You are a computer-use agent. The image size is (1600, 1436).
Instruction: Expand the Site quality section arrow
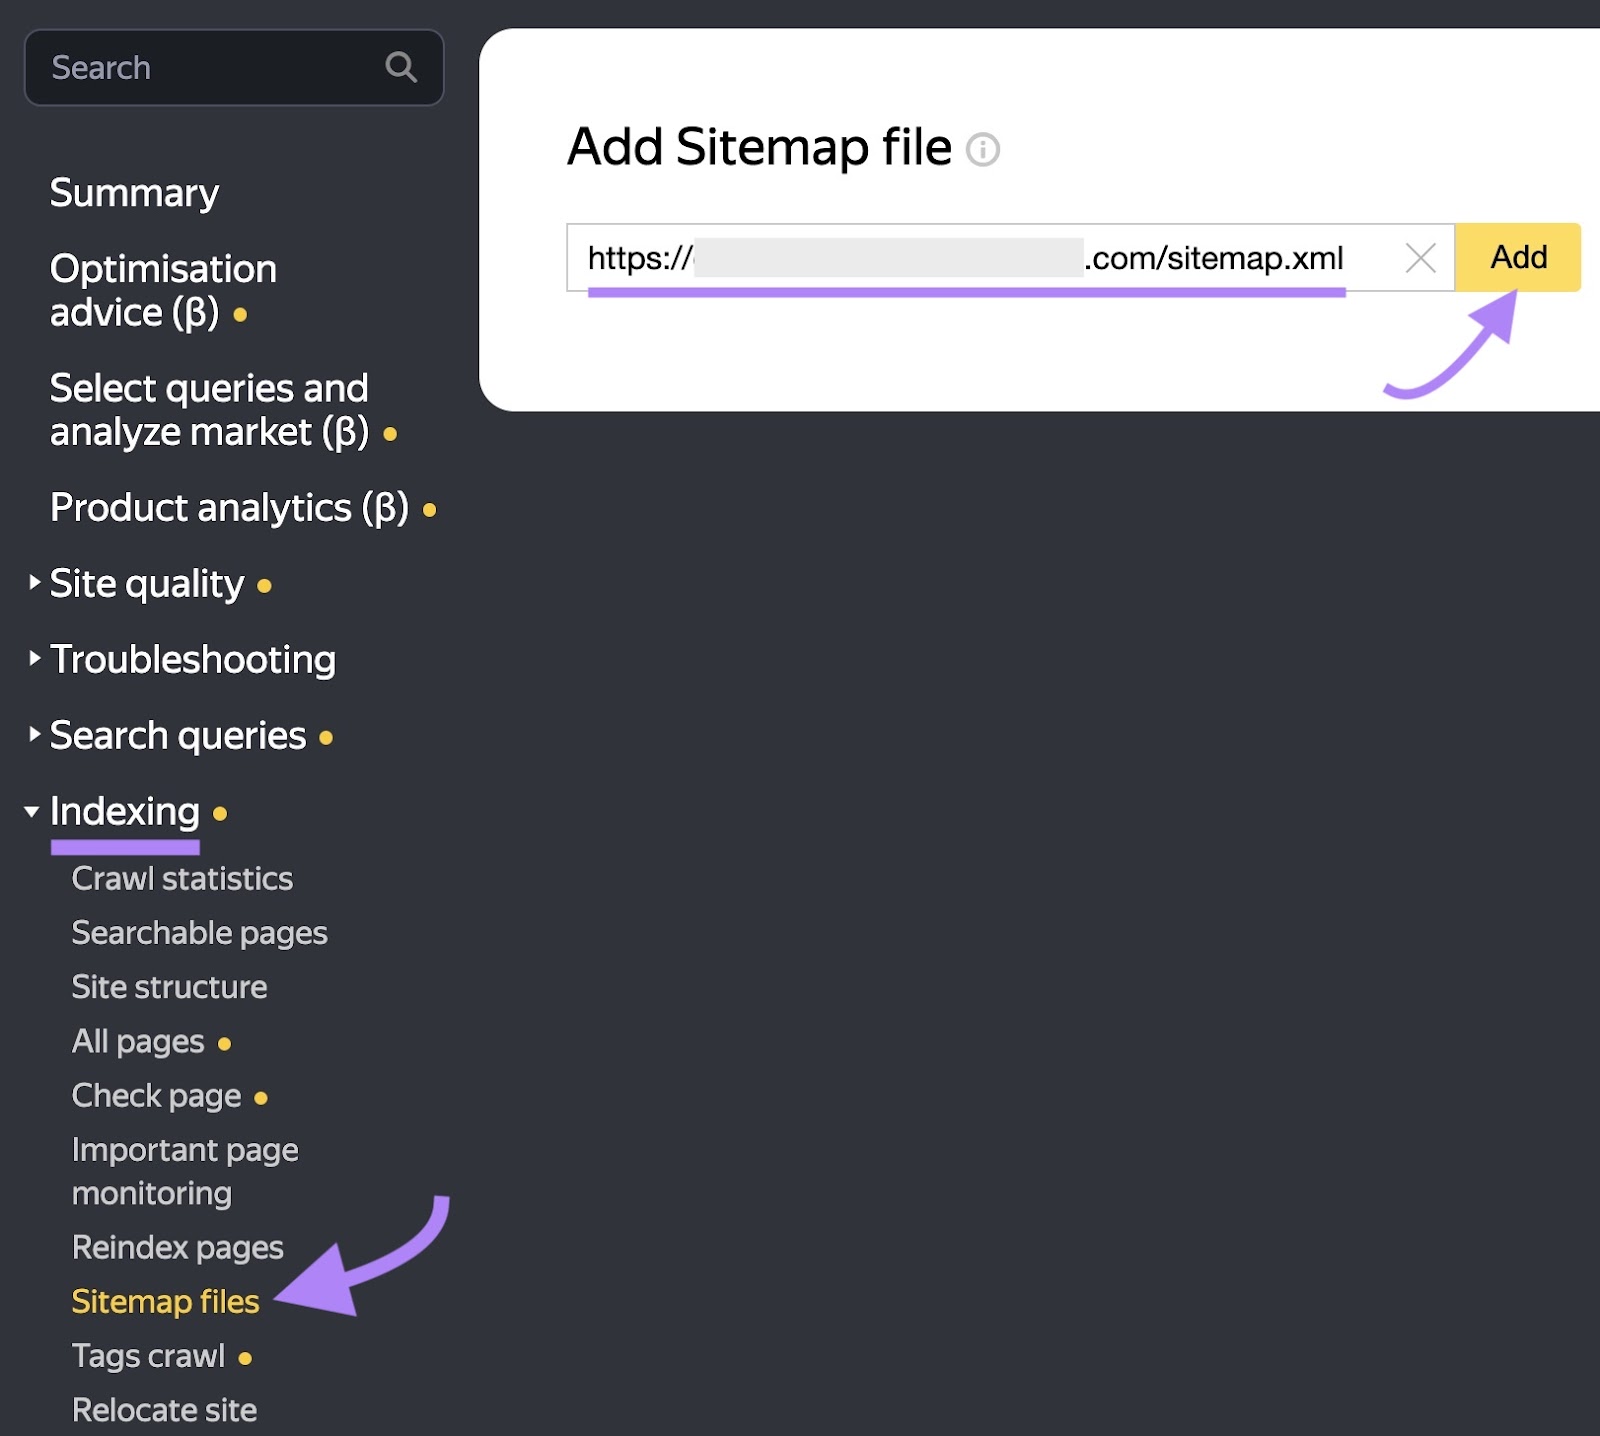coord(34,583)
